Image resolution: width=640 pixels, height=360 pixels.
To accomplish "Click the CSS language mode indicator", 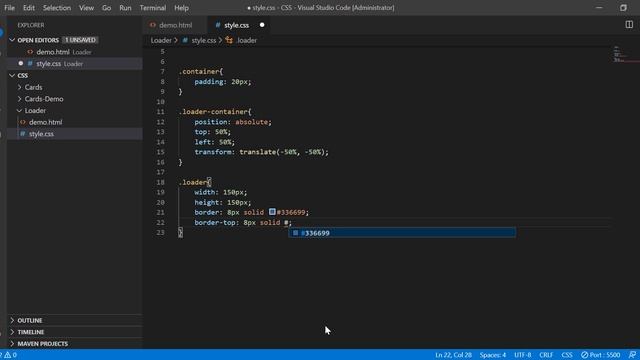I will click(x=567, y=355).
